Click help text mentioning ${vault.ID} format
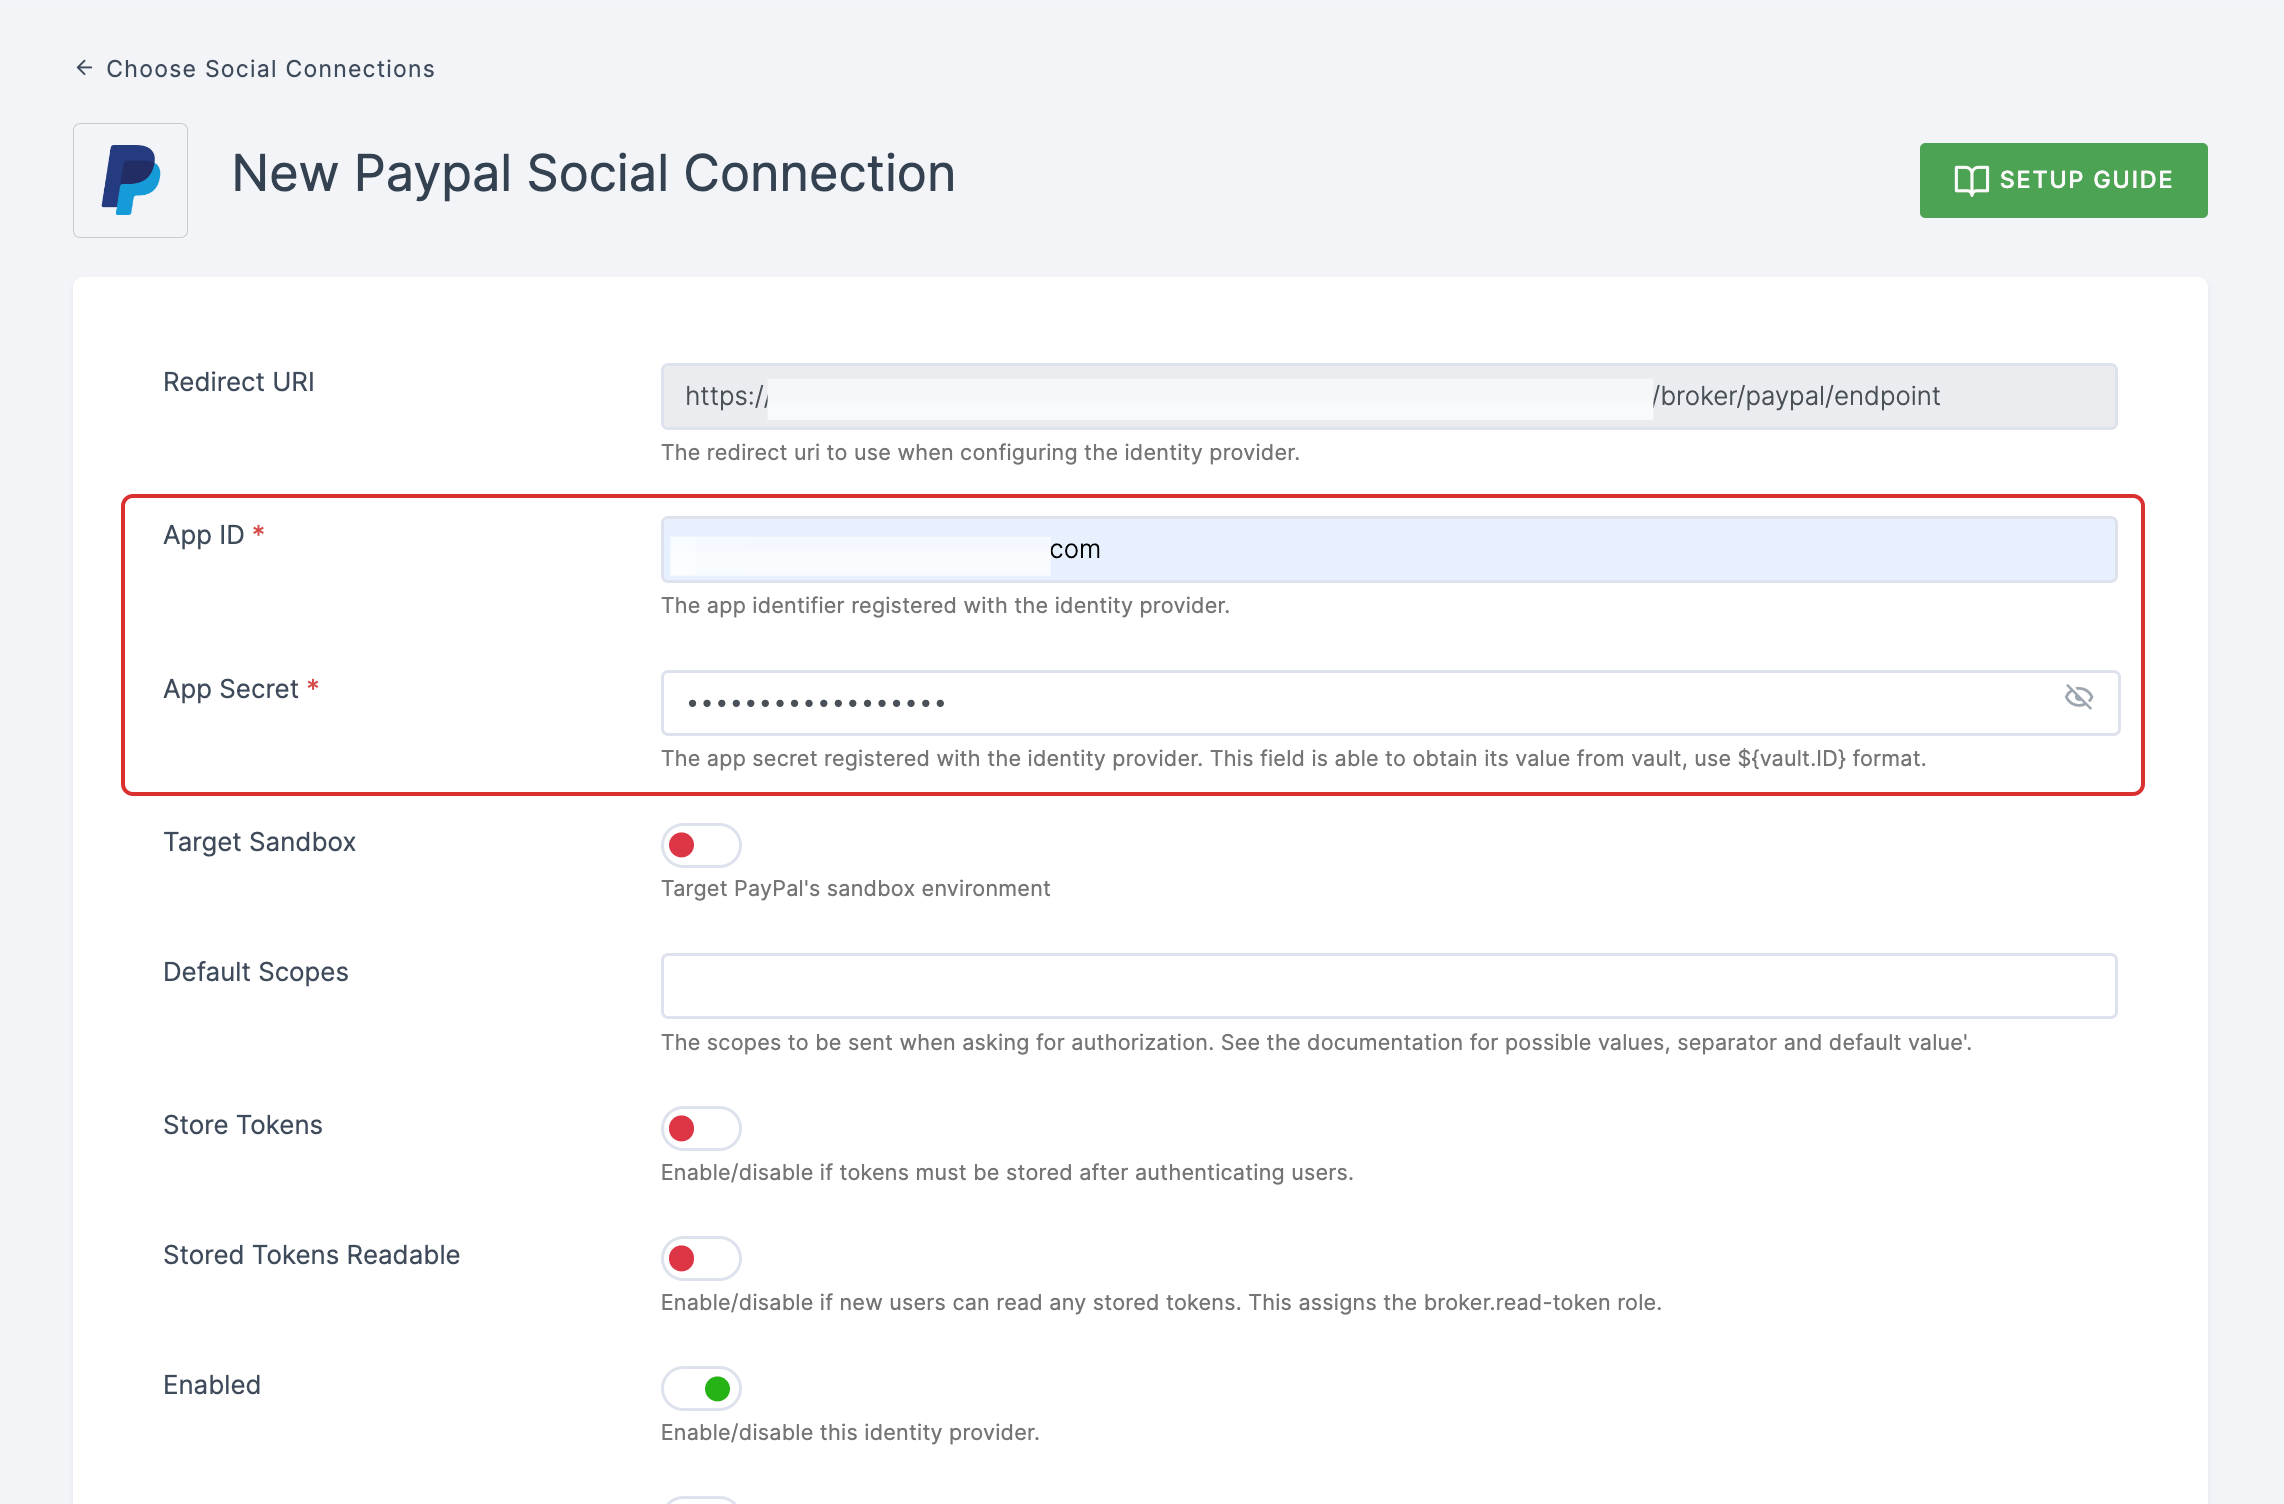The height and width of the screenshot is (1504, 2284). pos(1294,758)
